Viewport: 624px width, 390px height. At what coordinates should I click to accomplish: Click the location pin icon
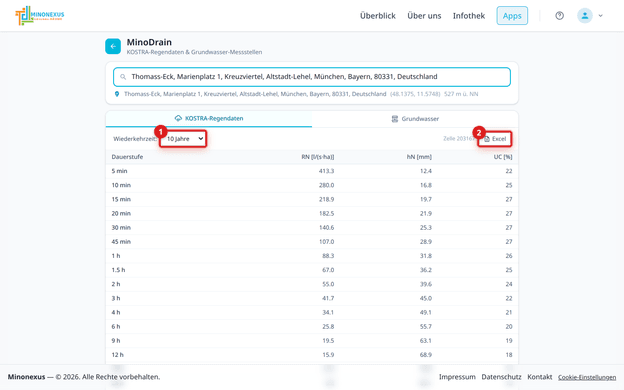[x=117, y=94]
